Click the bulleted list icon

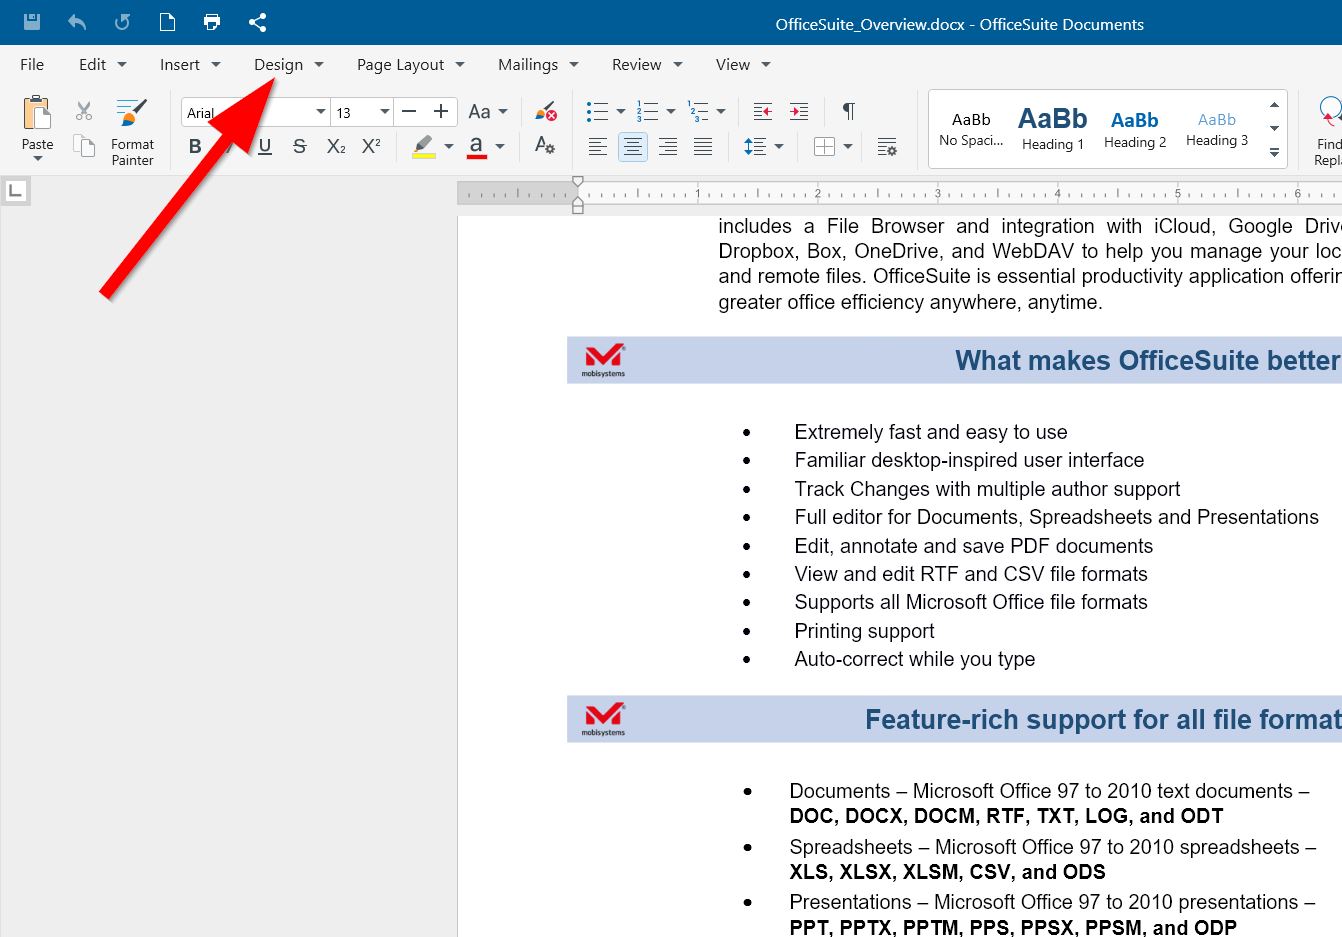click(597, 112)
